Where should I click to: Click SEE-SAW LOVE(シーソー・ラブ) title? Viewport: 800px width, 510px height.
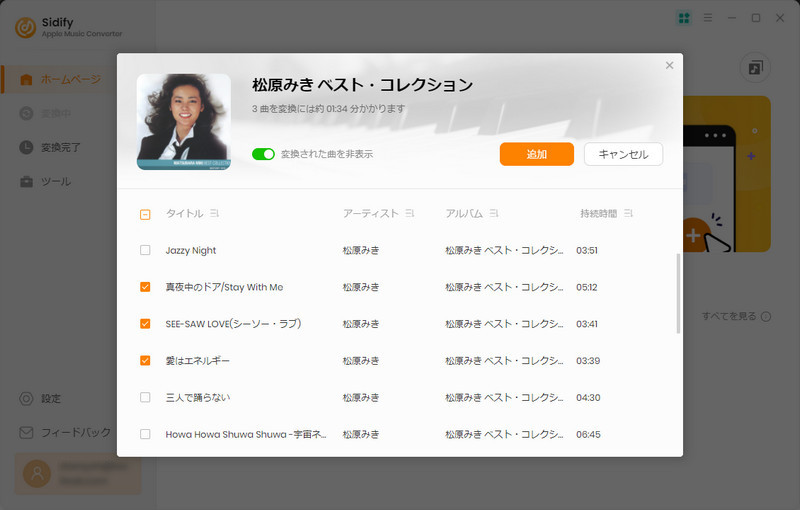point(233,324)
